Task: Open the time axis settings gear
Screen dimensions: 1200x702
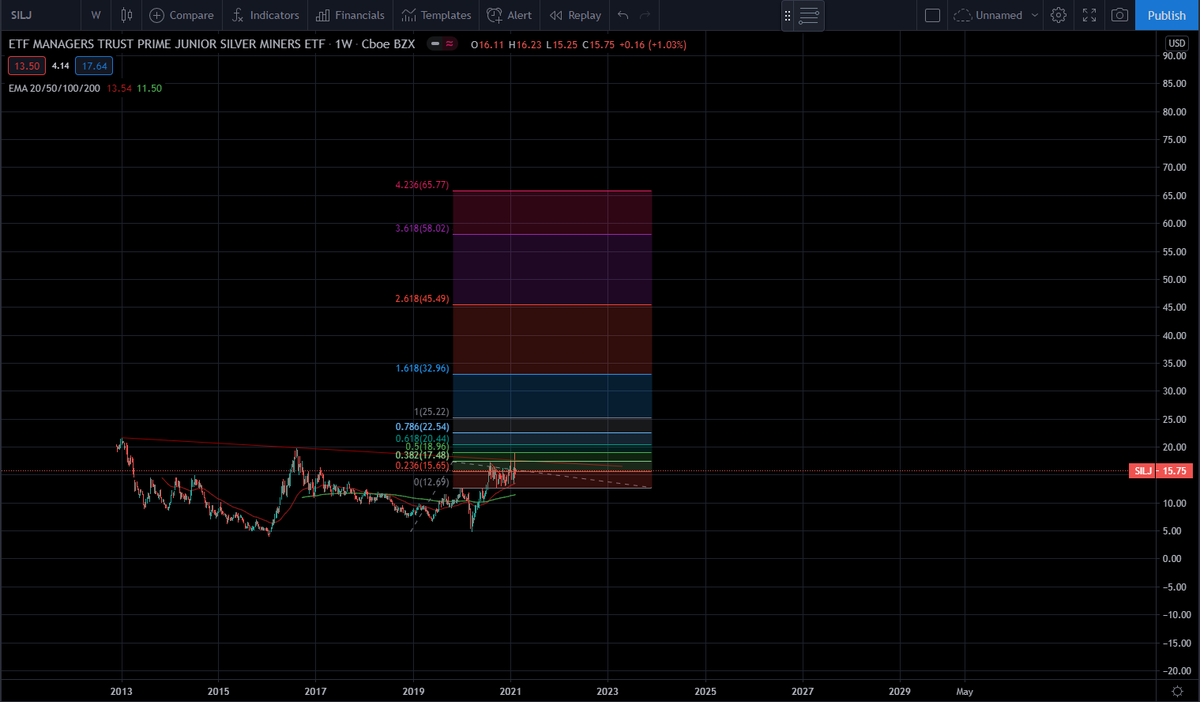Action: [x=1177, y=691]
